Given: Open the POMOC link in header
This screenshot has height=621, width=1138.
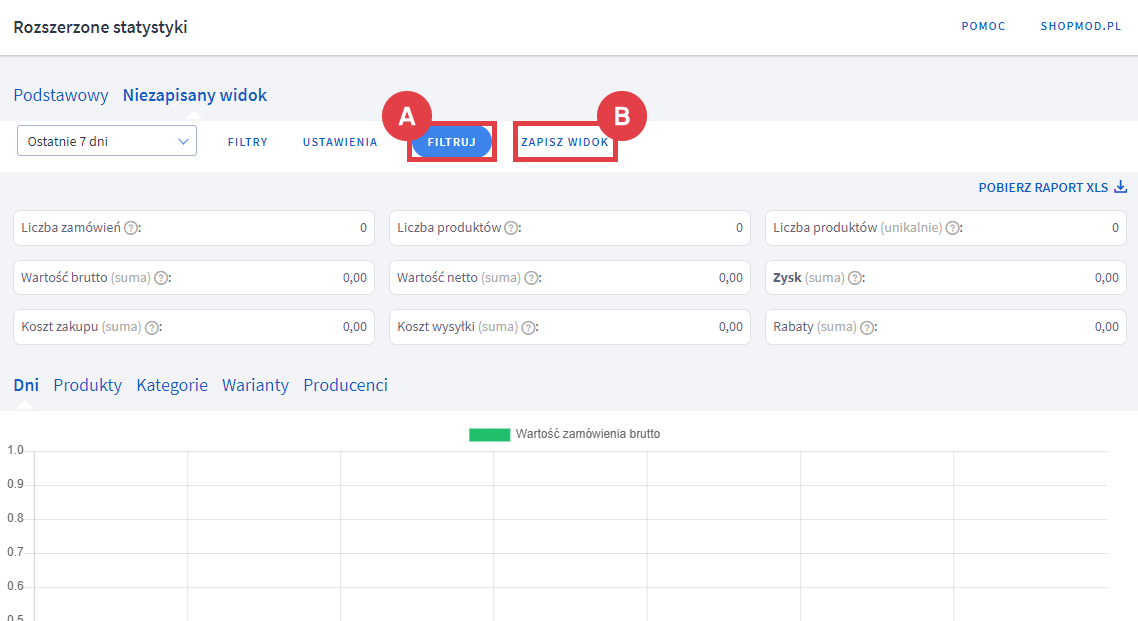Looking at the screenshot, I should (983, 27).
